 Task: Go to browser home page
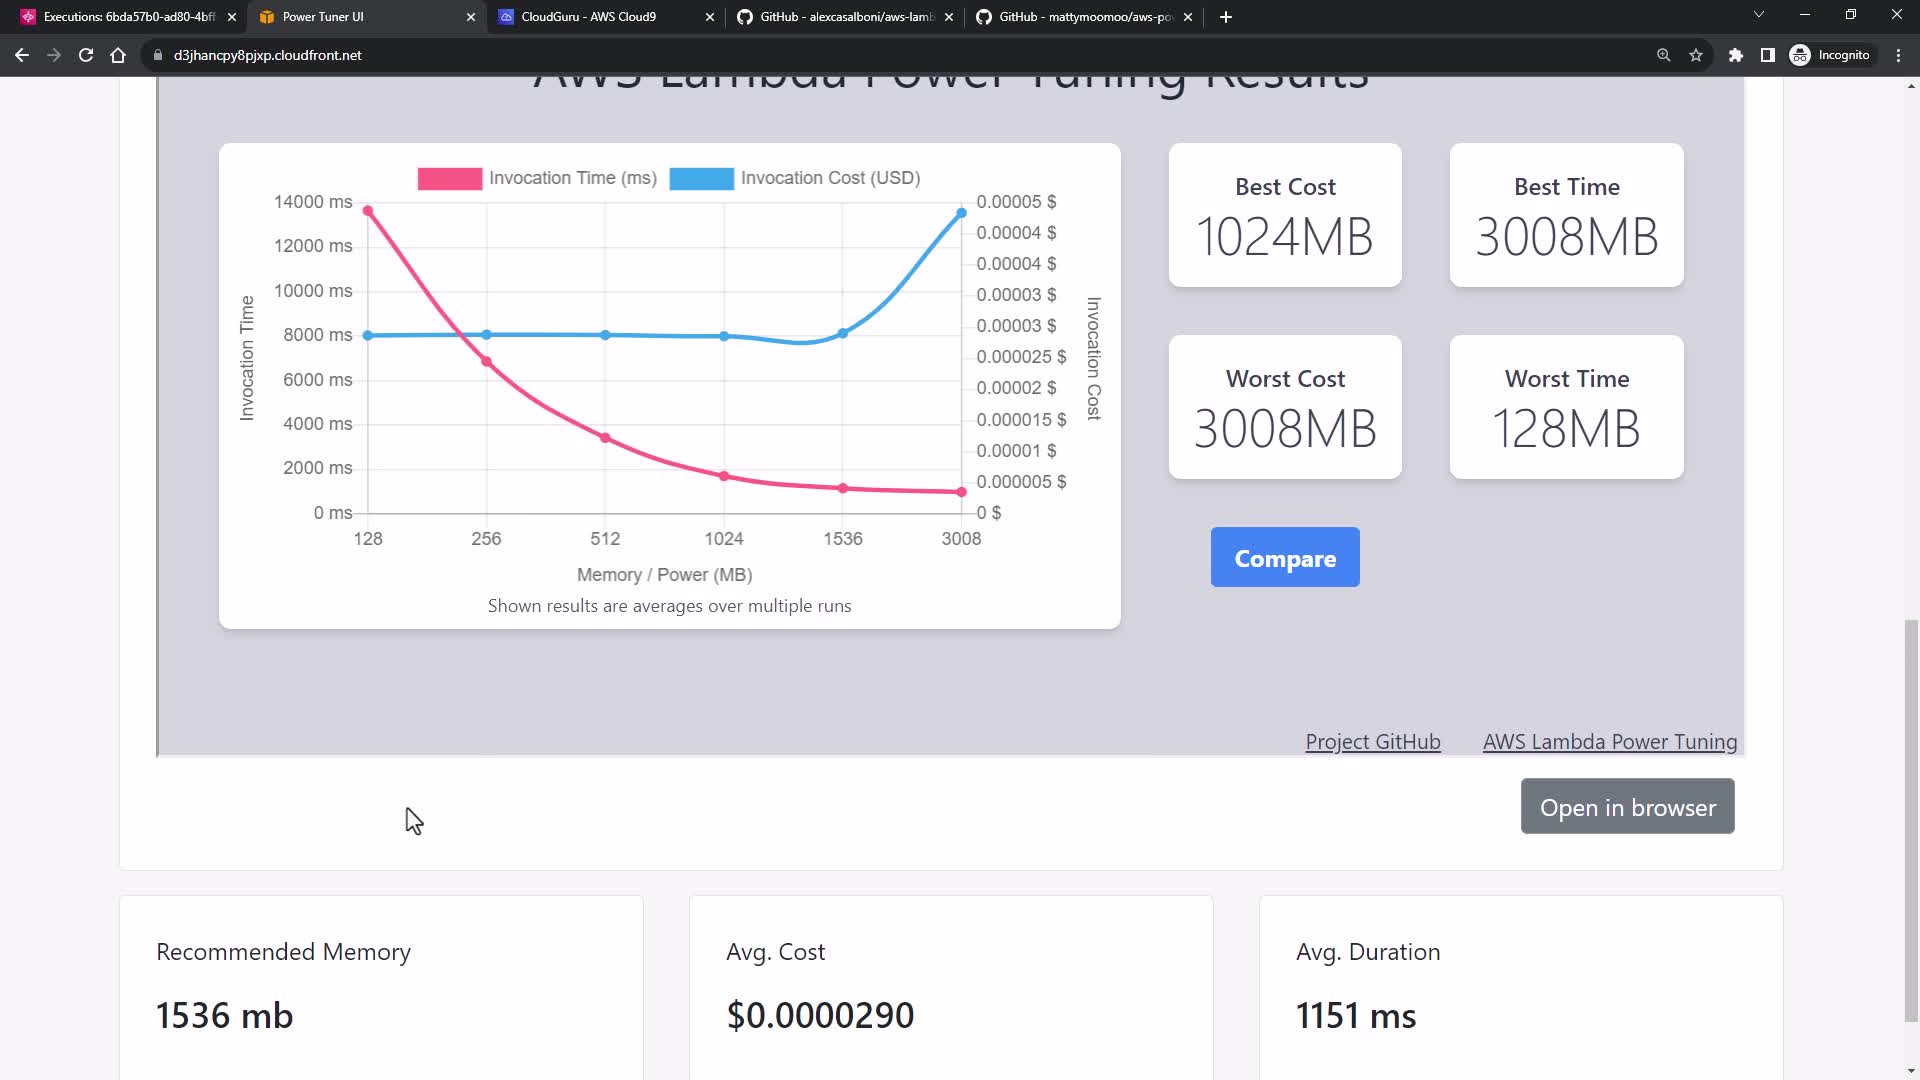118,55
